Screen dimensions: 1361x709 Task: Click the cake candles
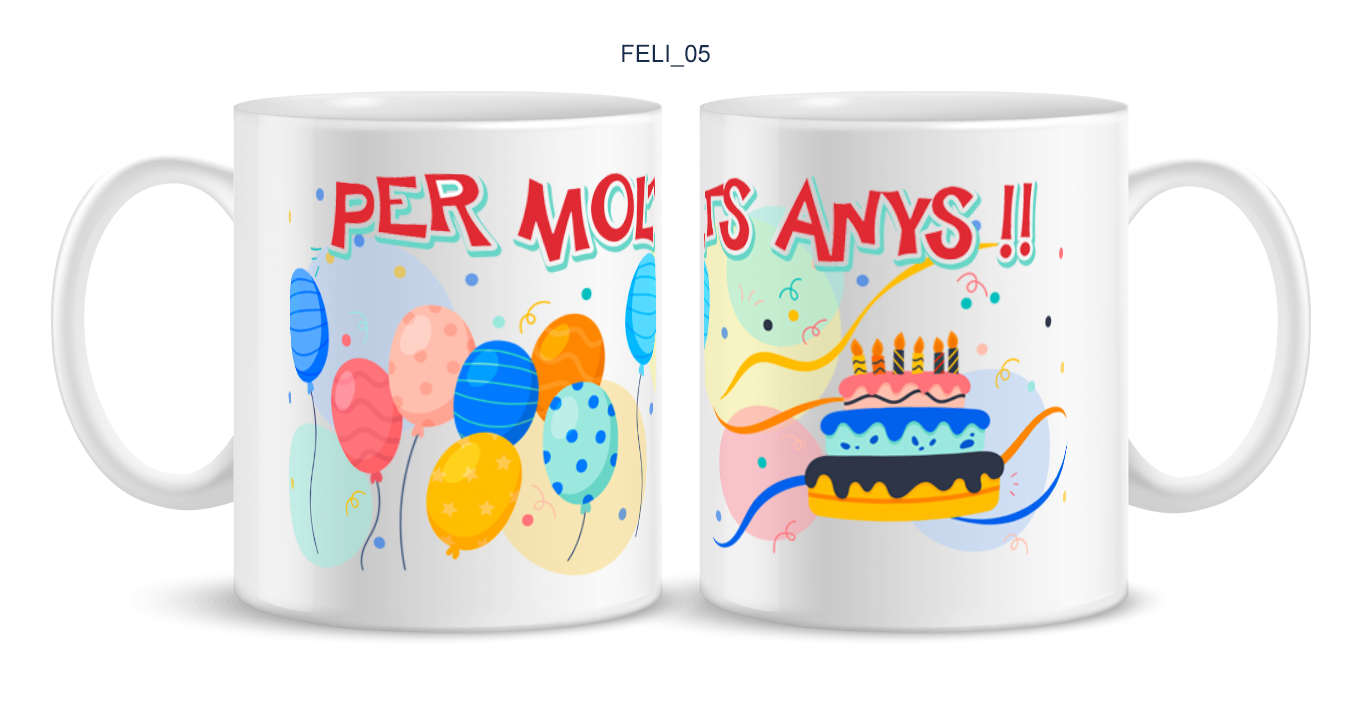pos(905,353)
